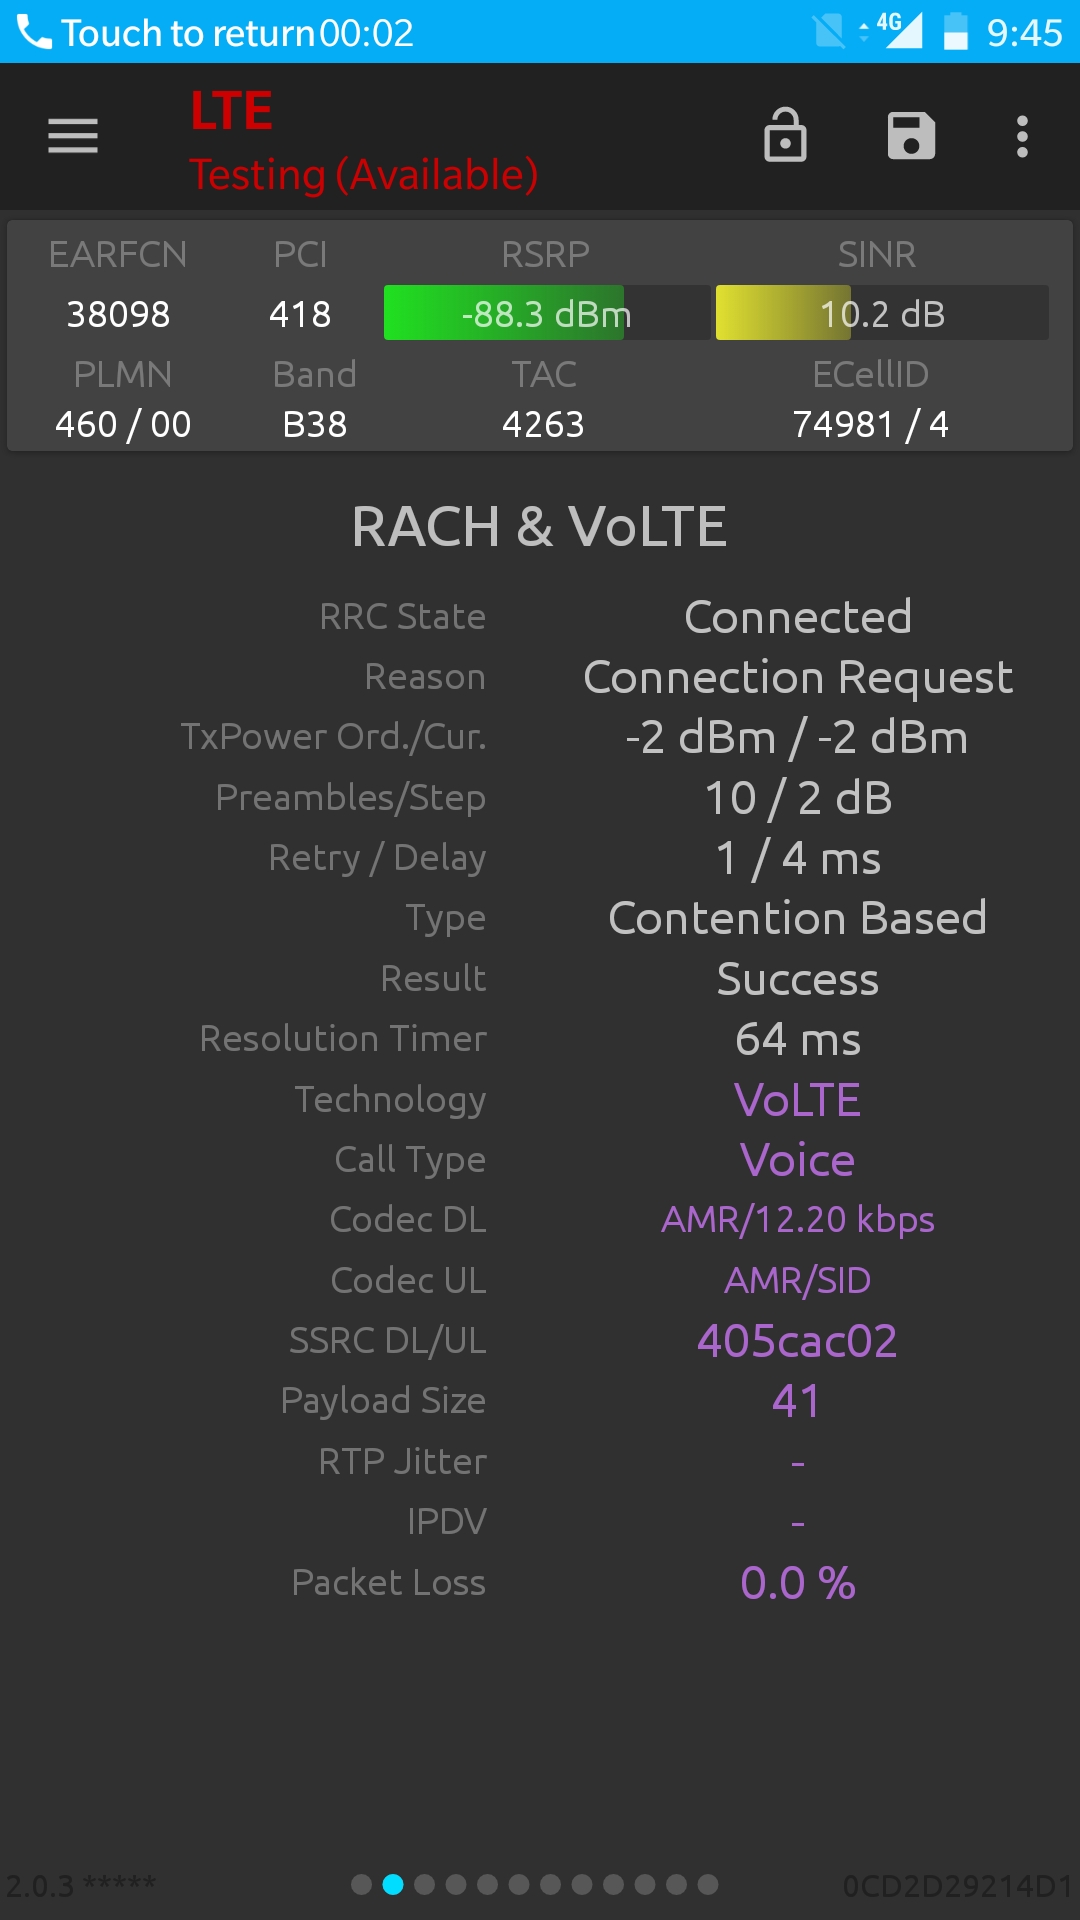Tap the RACH & VoLTE heading
The image size is (1080, 1920).
(x=540, y=527)
